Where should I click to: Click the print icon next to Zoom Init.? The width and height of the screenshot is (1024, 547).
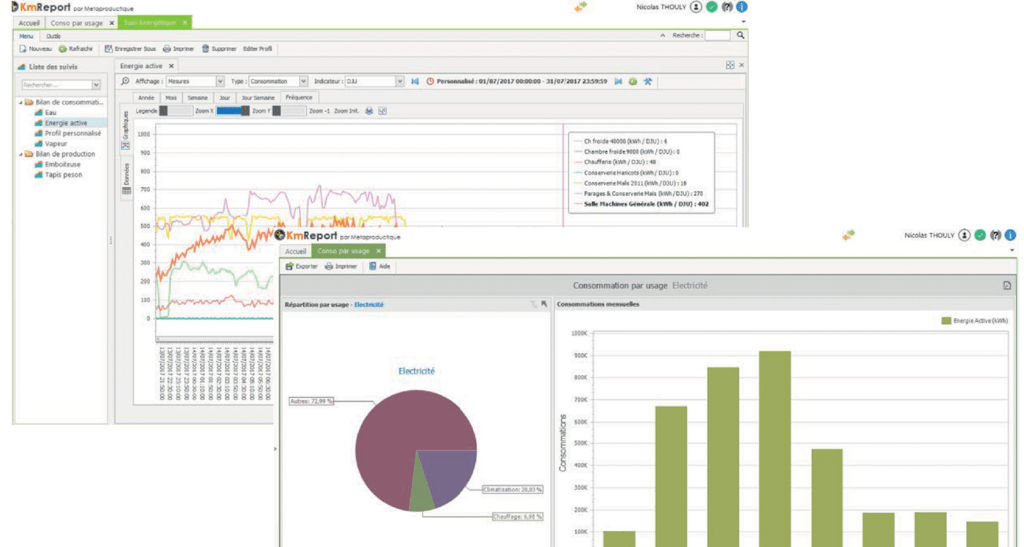click(x=368, y=111)
